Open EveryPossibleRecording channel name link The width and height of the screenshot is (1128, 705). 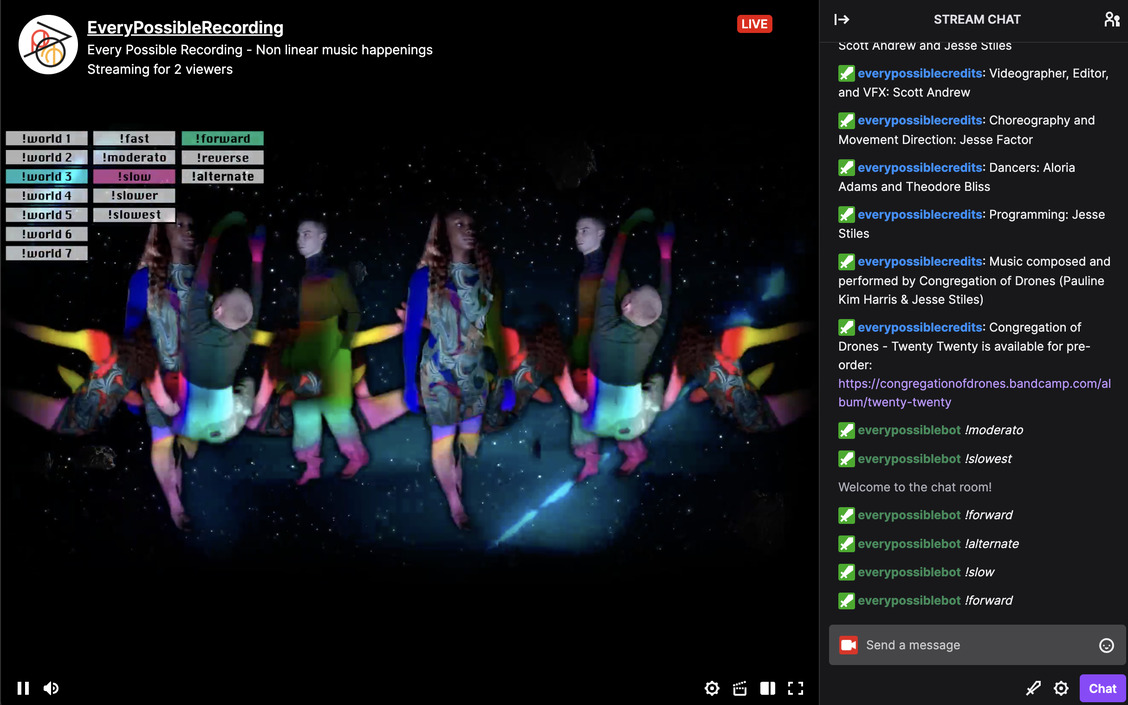(185, 28)
